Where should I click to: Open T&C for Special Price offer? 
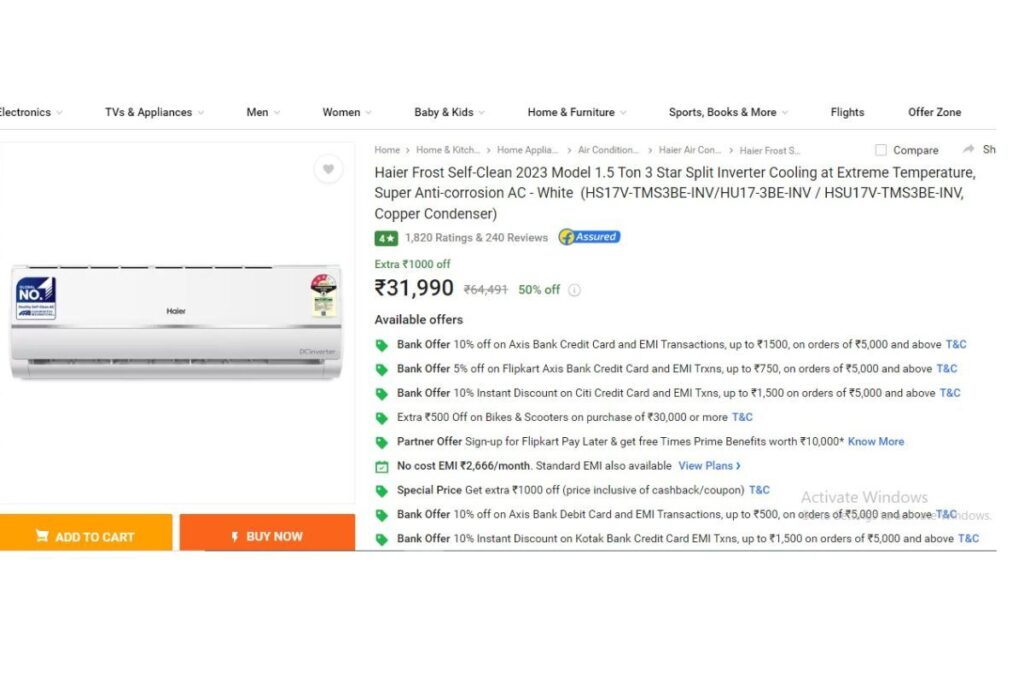pos(760,490)
